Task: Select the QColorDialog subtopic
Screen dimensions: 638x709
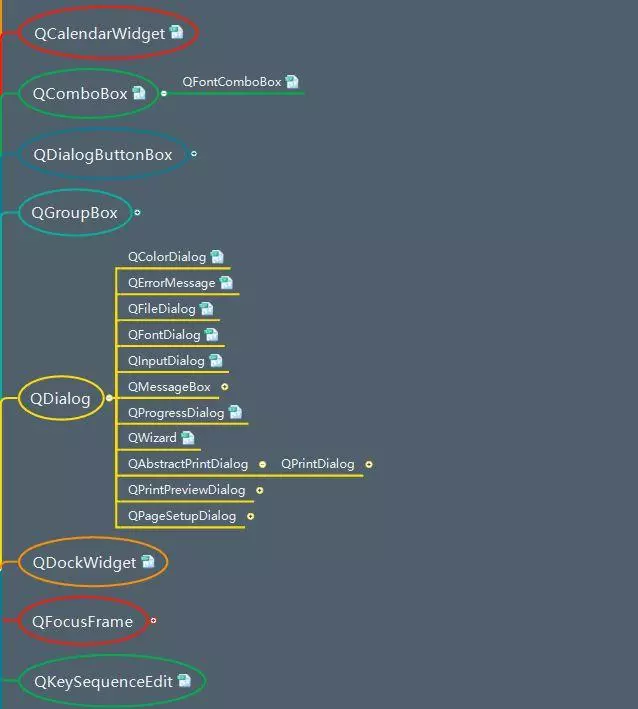Action: 167,257
